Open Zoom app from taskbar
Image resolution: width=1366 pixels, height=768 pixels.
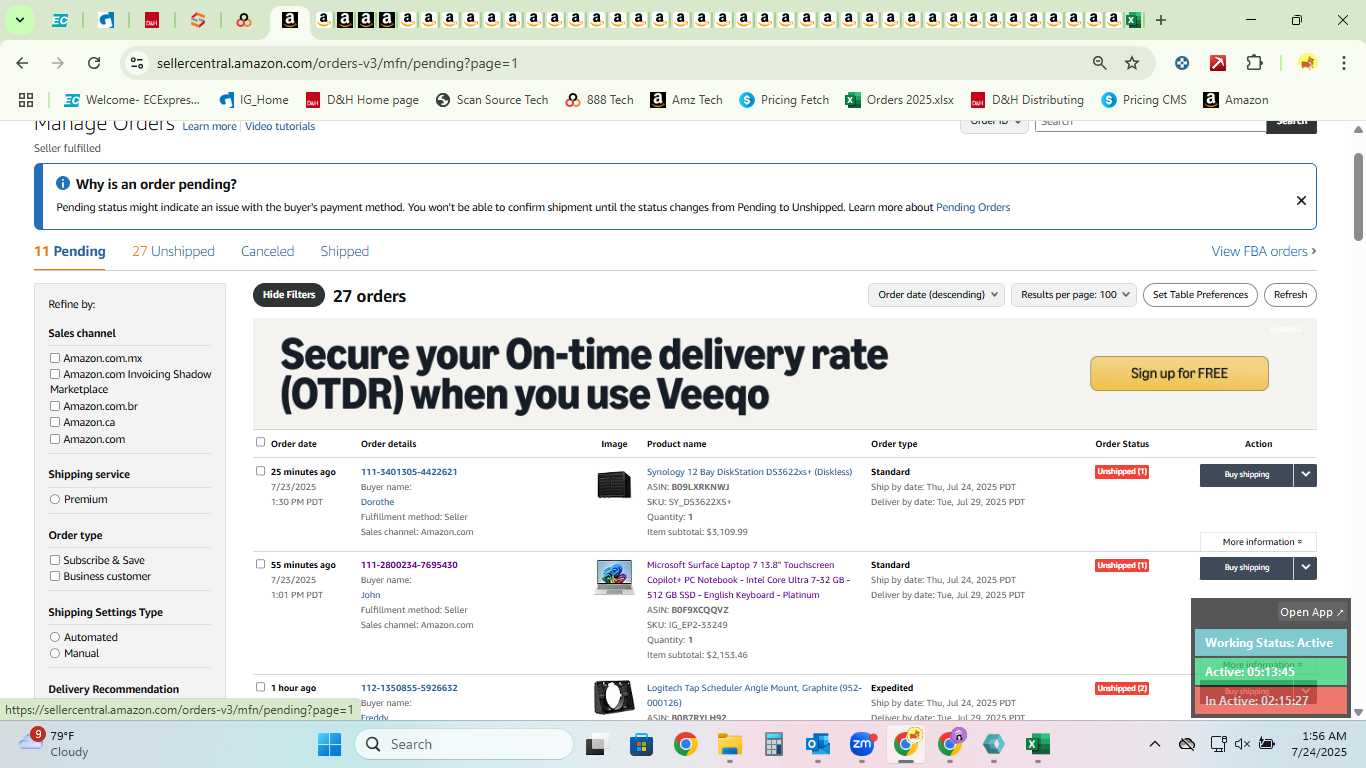point(862,744)
